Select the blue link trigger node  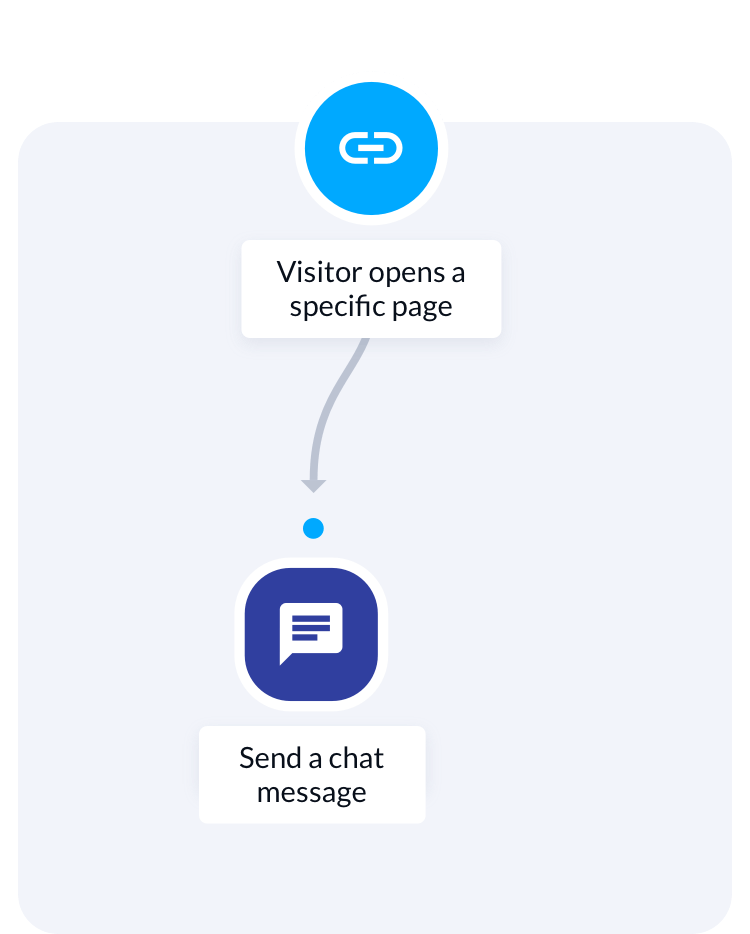coord(371,148)
